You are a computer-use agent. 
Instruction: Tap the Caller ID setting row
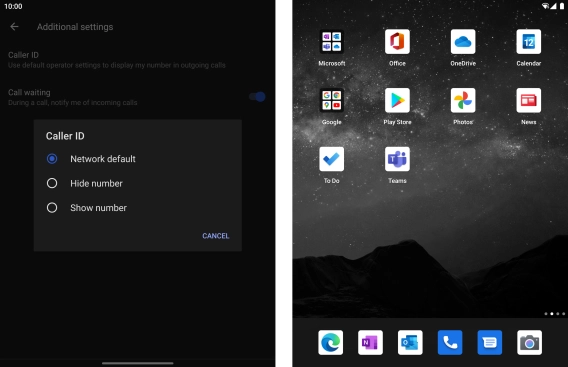(137, 60)
